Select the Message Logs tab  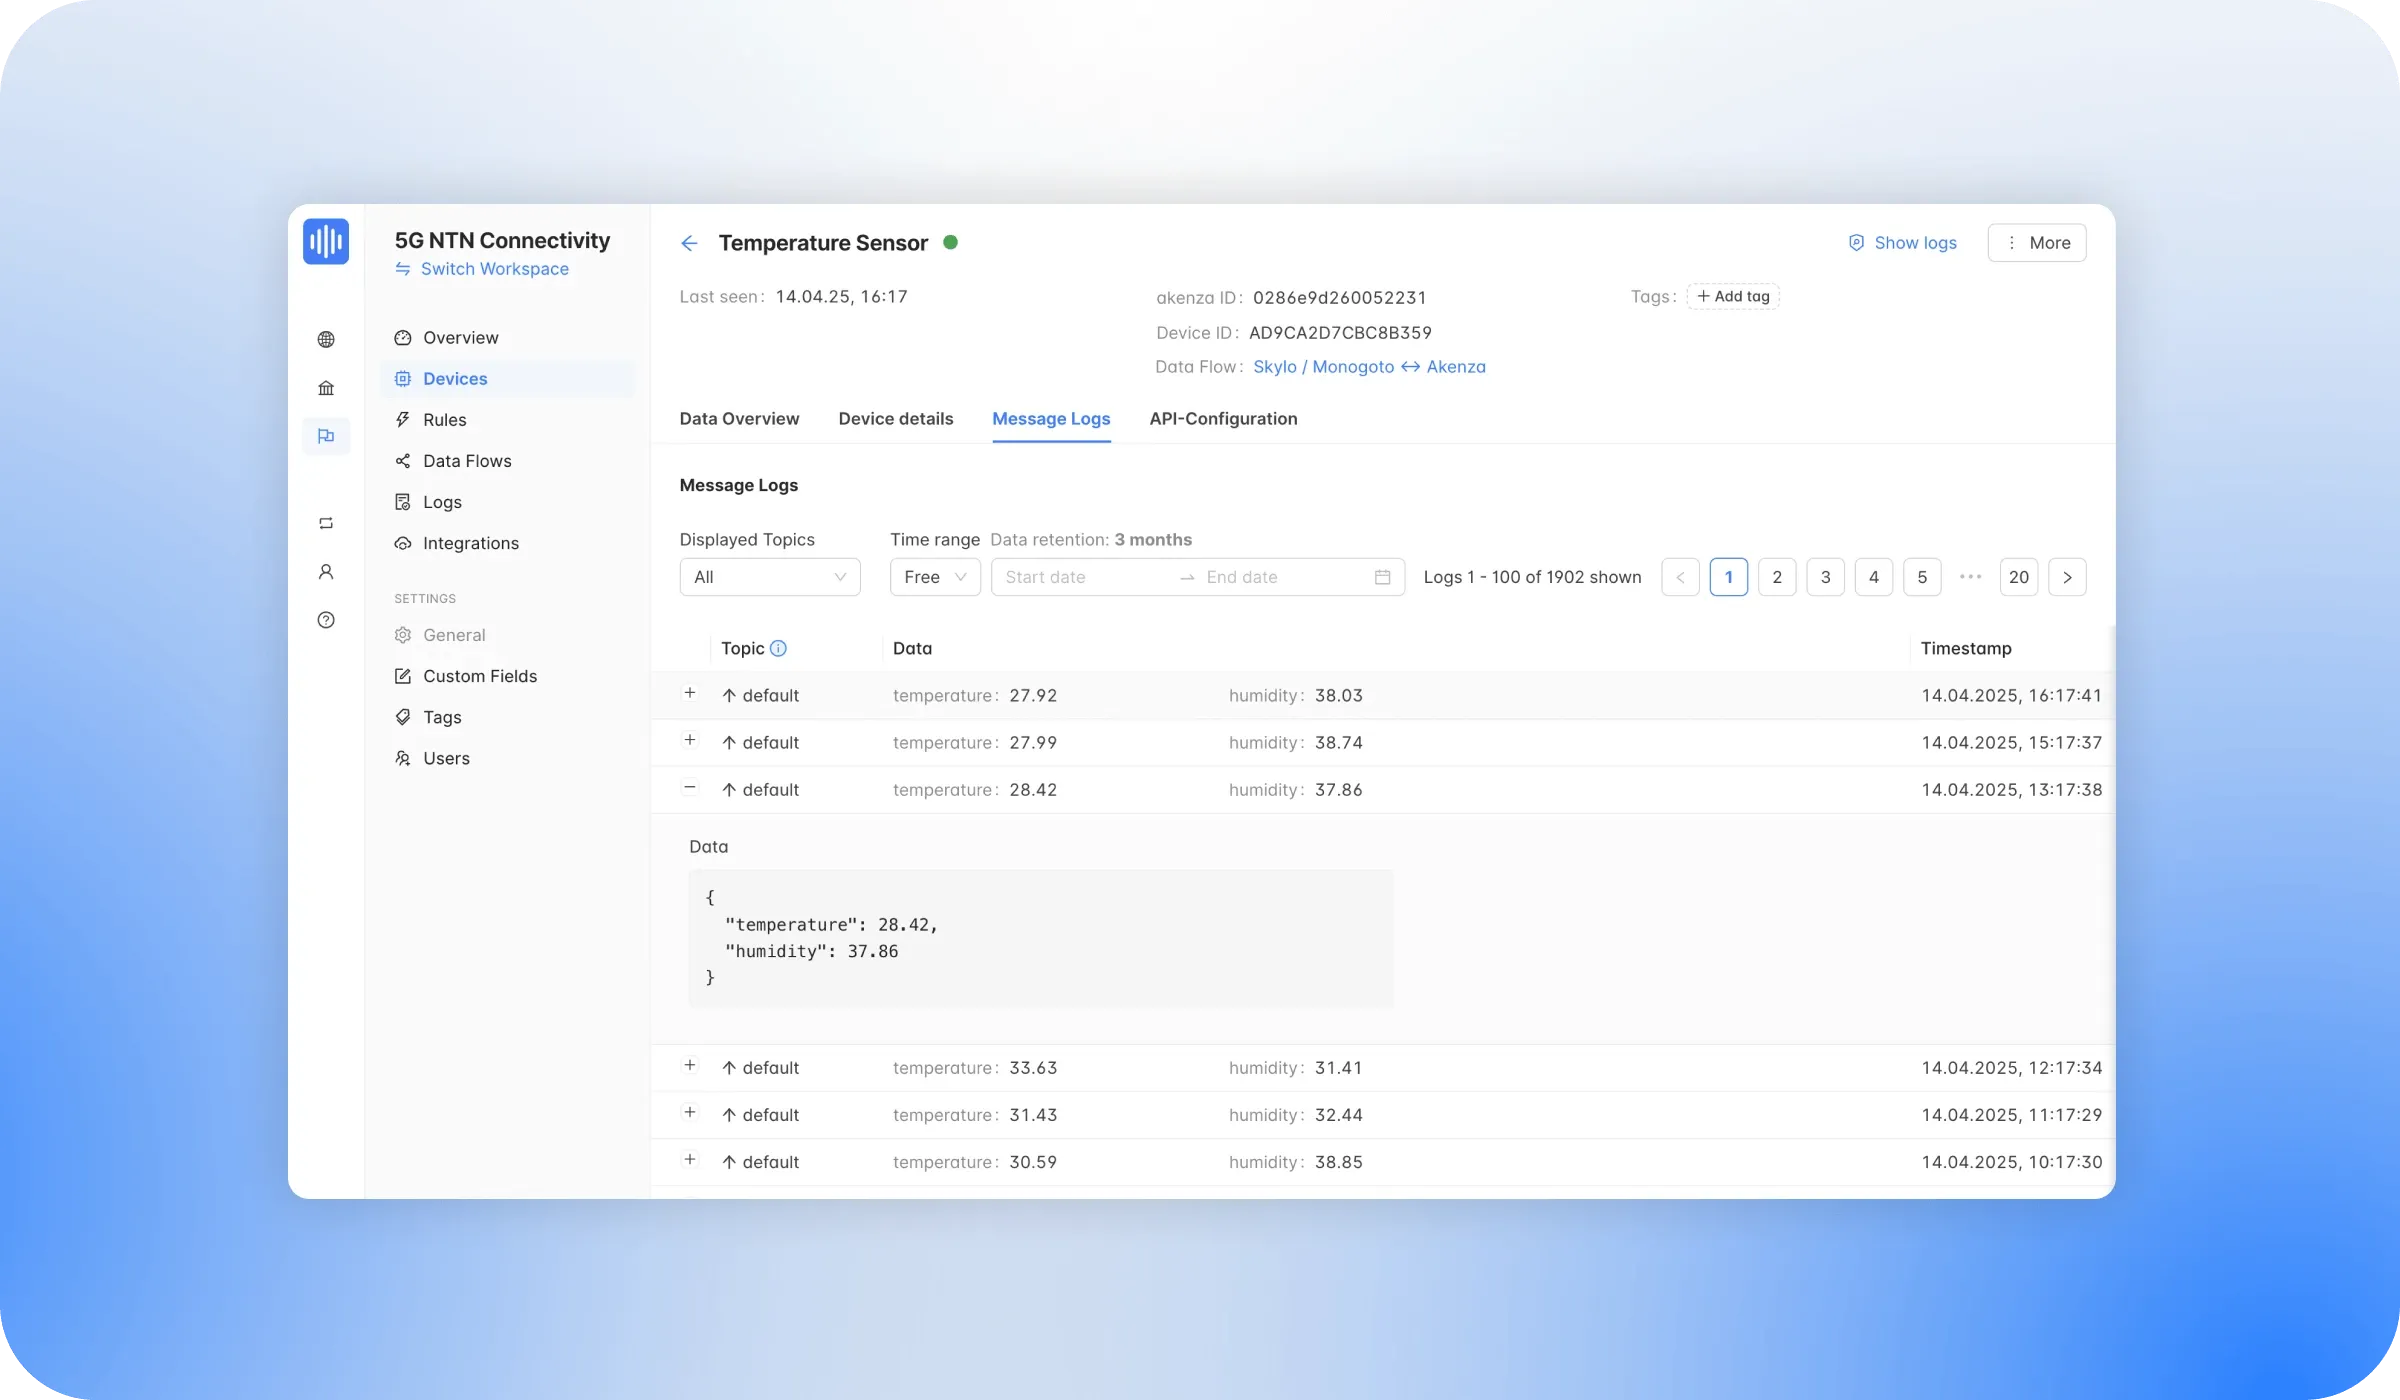tap(1051, 419)
